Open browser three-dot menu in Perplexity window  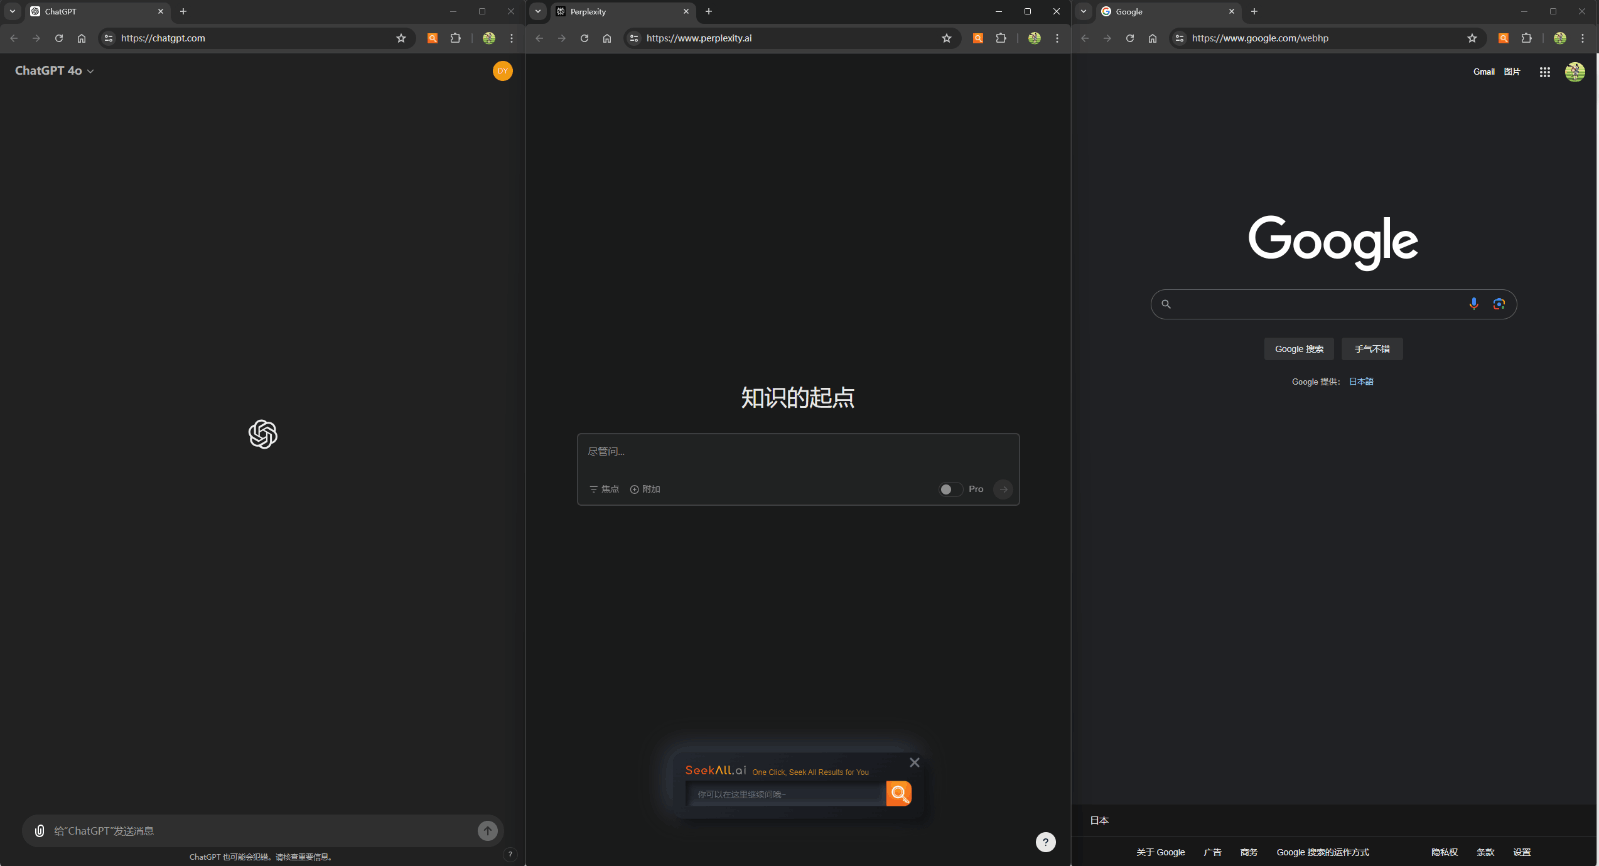click(x=1057, y=38)
